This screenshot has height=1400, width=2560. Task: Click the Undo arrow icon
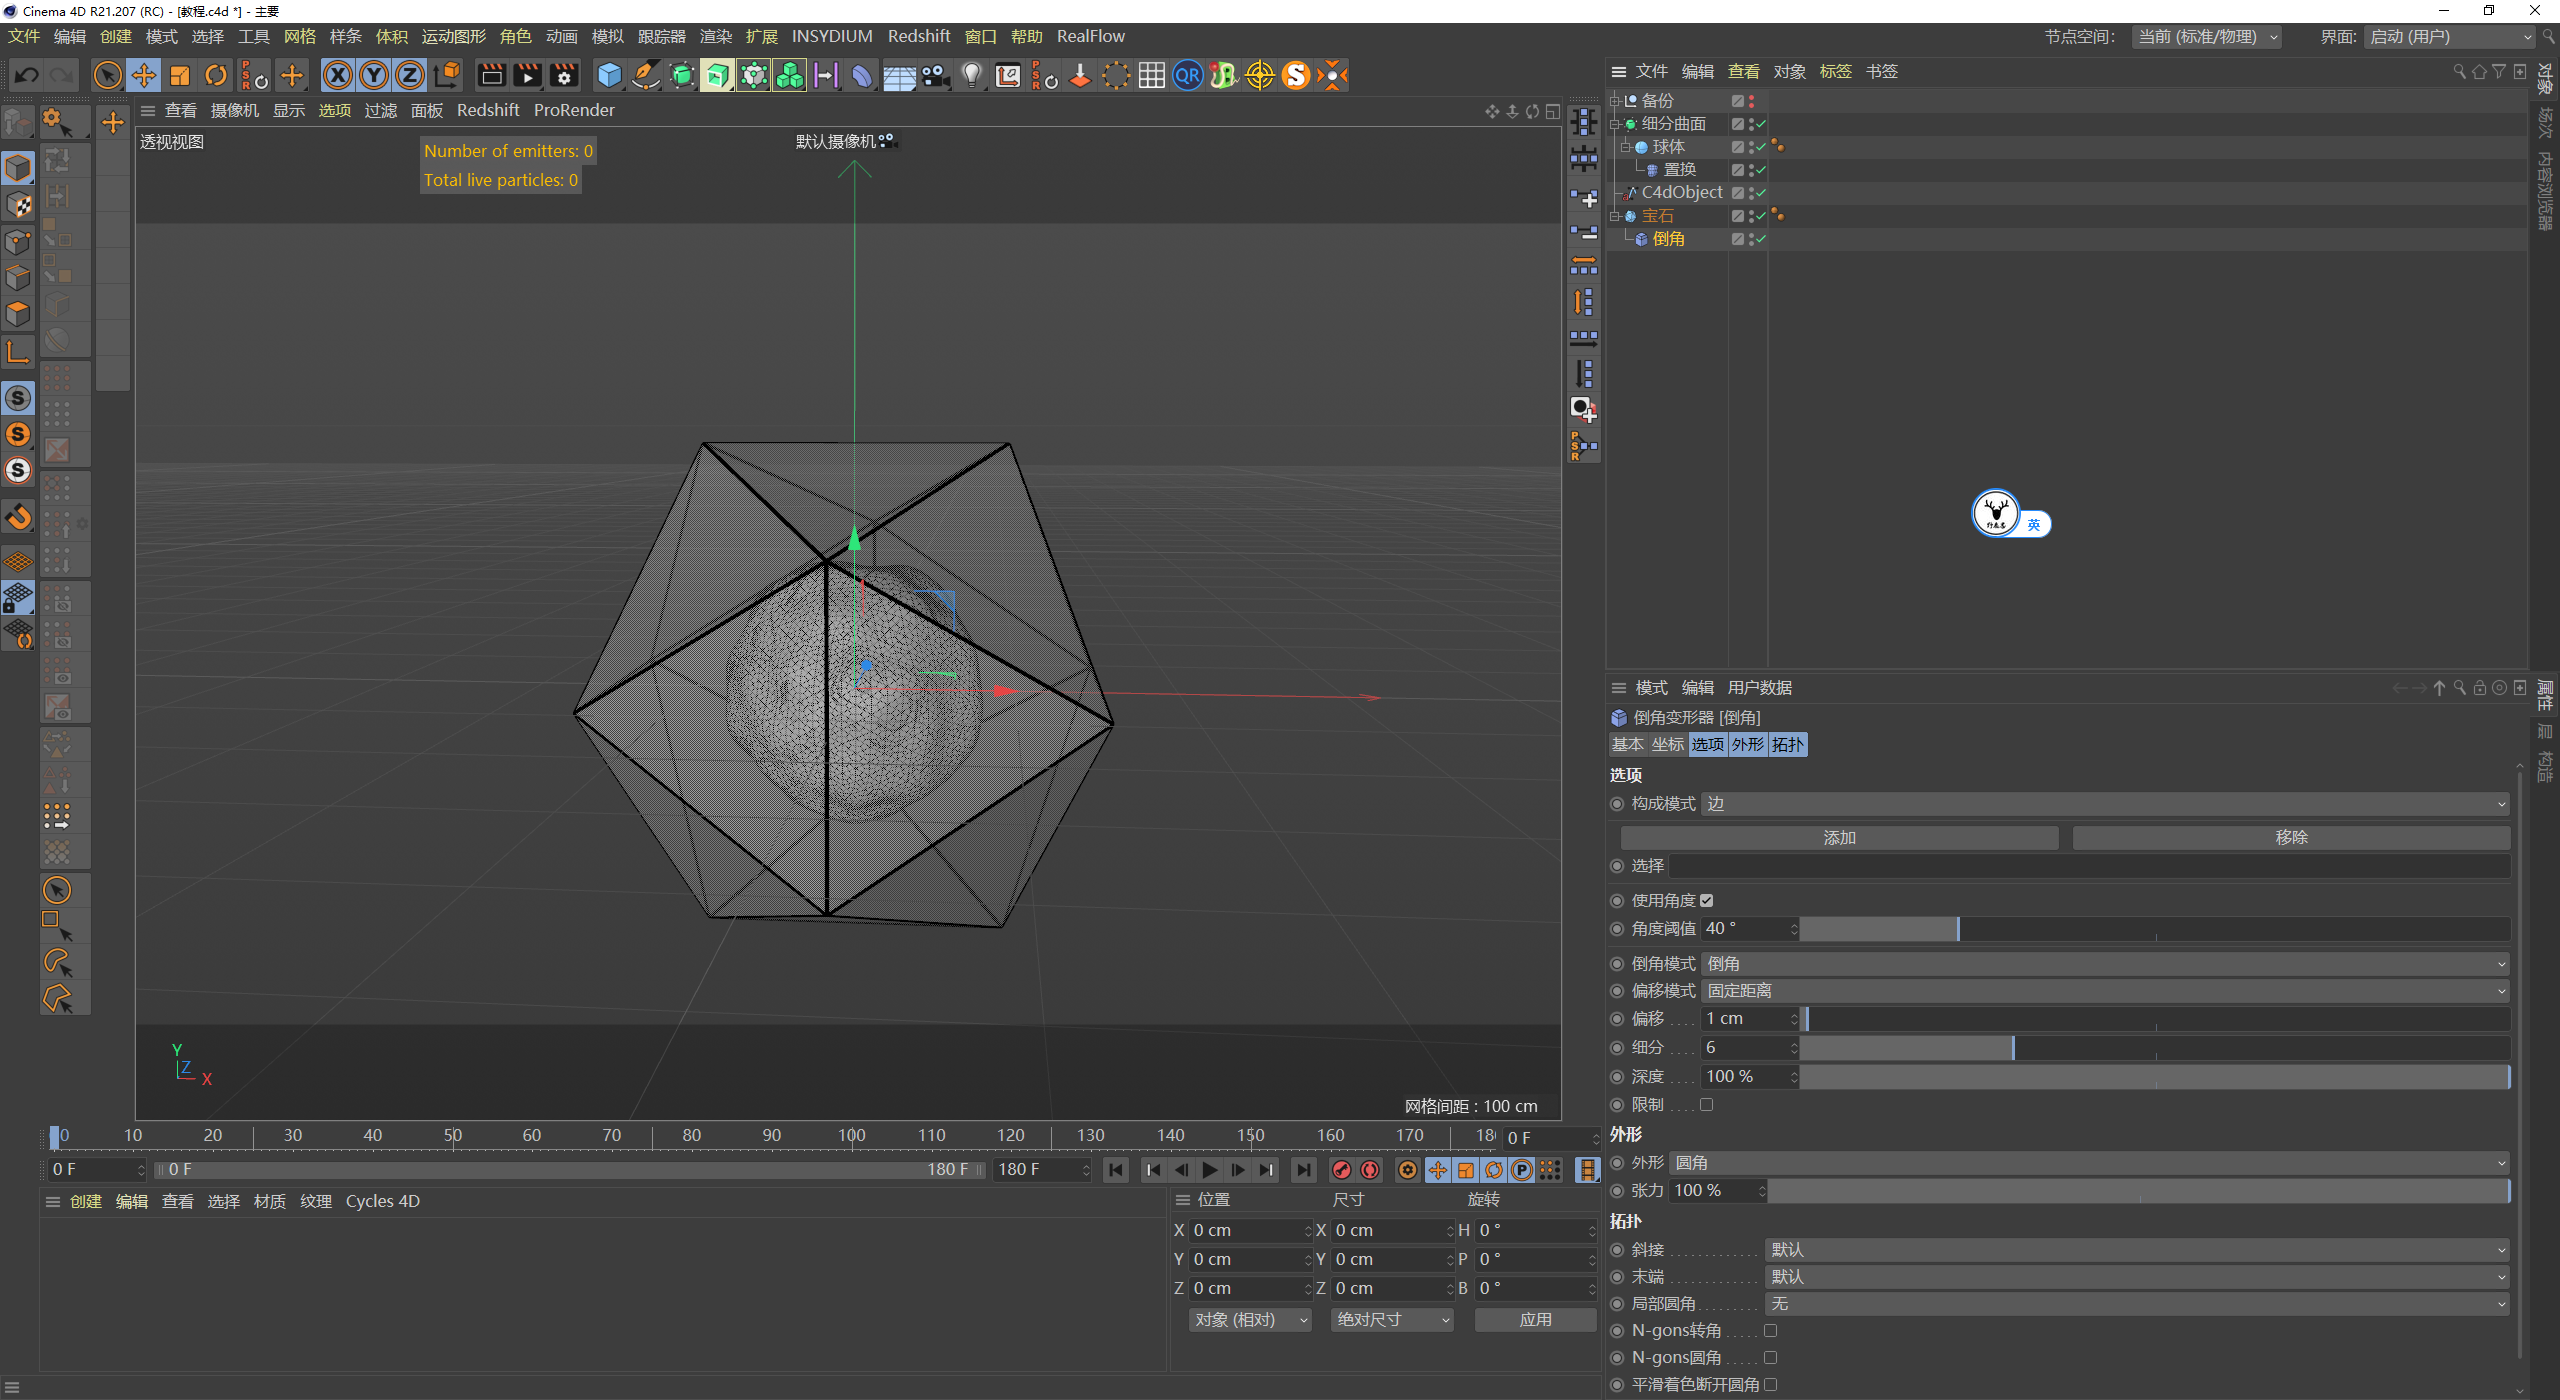27,75
